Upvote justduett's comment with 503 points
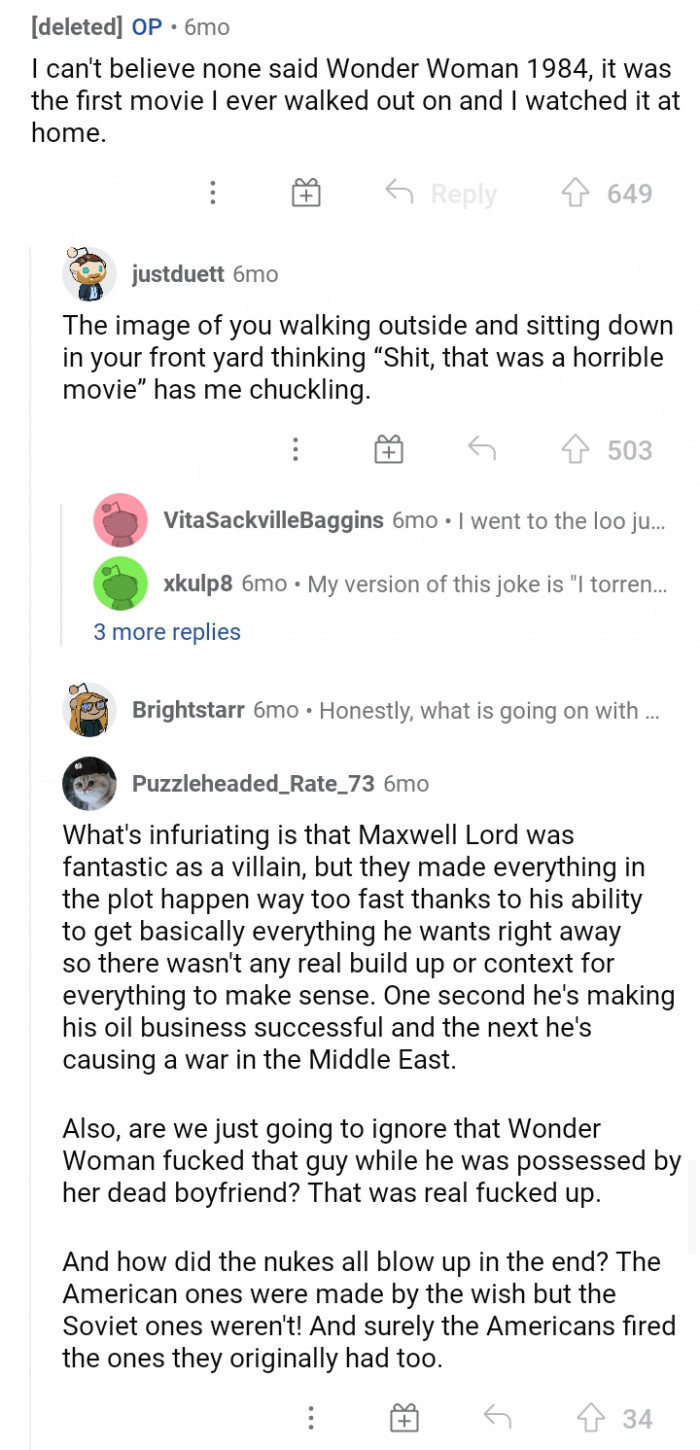This screenshot has height=1450, width=700. pos(572,449)
